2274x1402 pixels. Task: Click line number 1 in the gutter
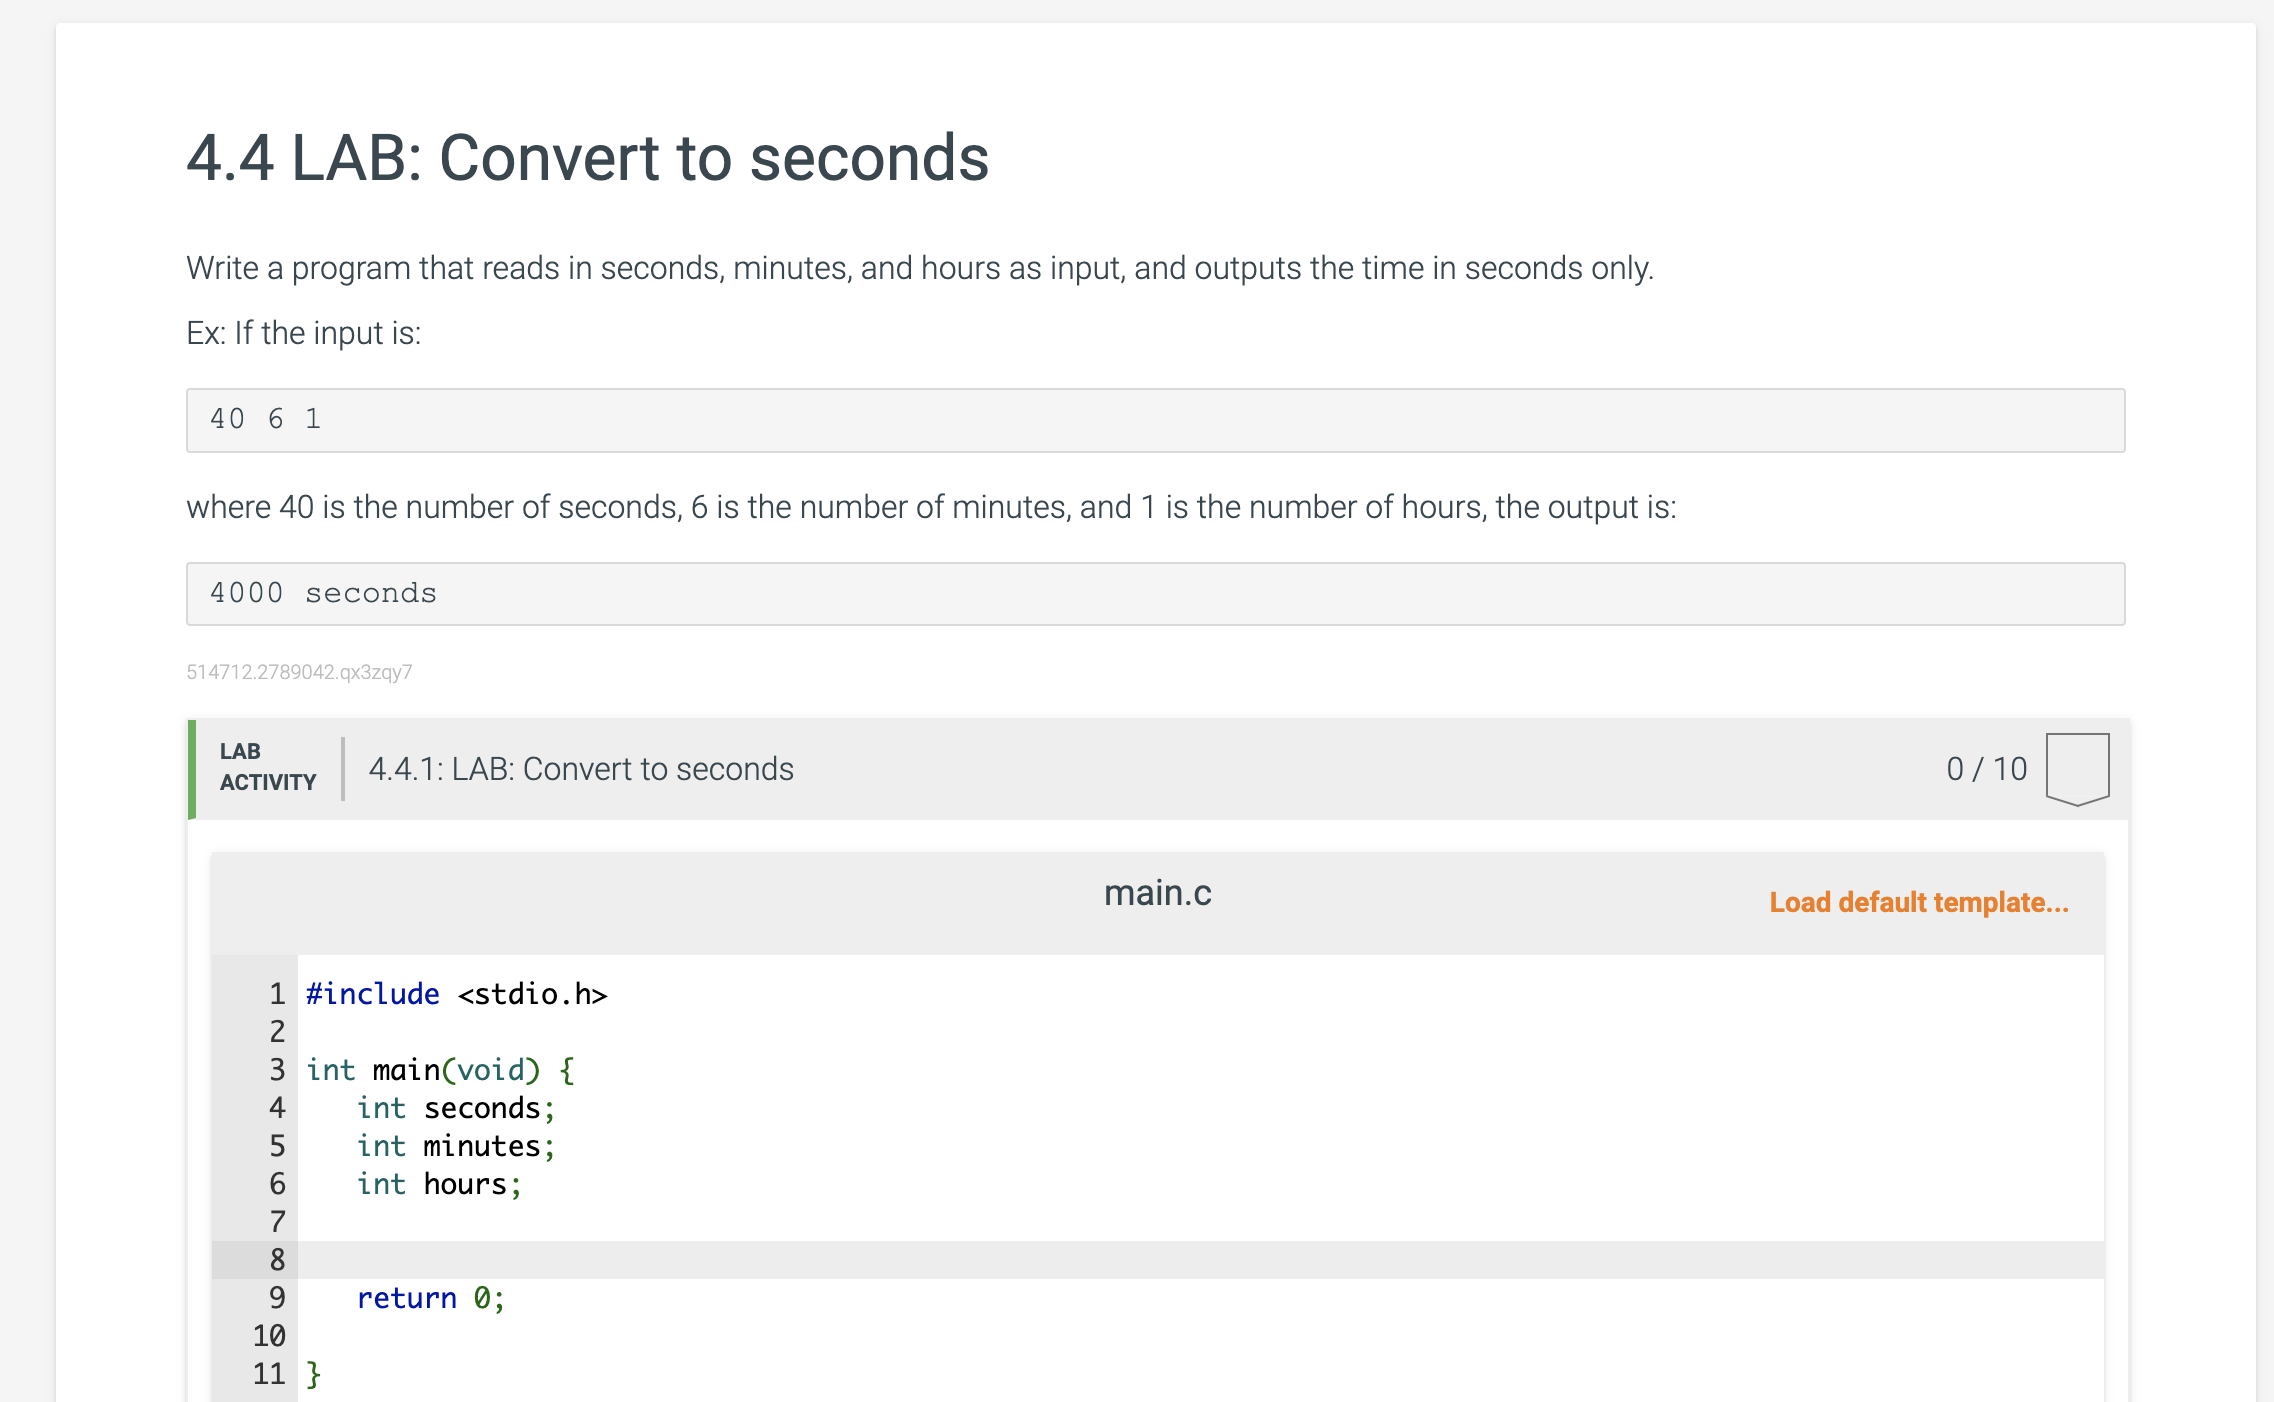tap(277, 994)
